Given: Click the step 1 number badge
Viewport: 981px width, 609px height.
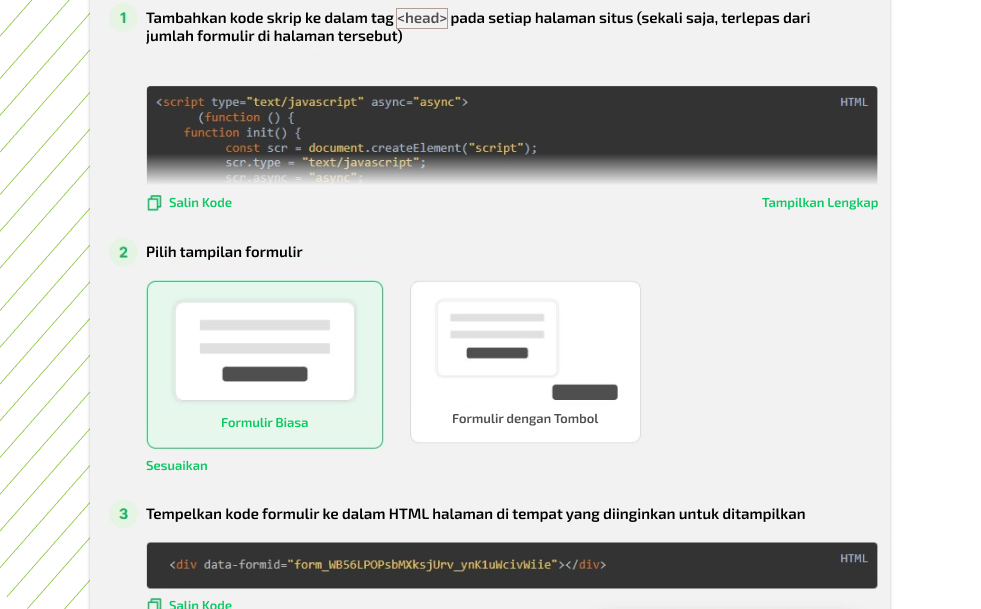Looking at the screenshot, I should 123,18.
